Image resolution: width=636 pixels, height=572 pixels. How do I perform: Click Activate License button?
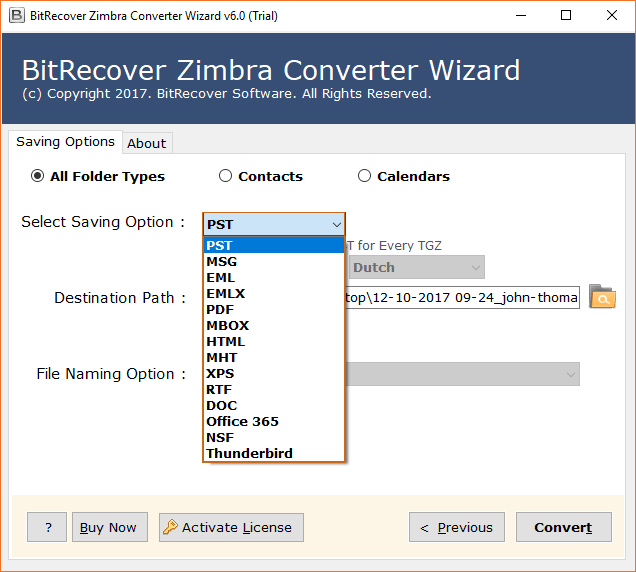[x=231, y=527]
